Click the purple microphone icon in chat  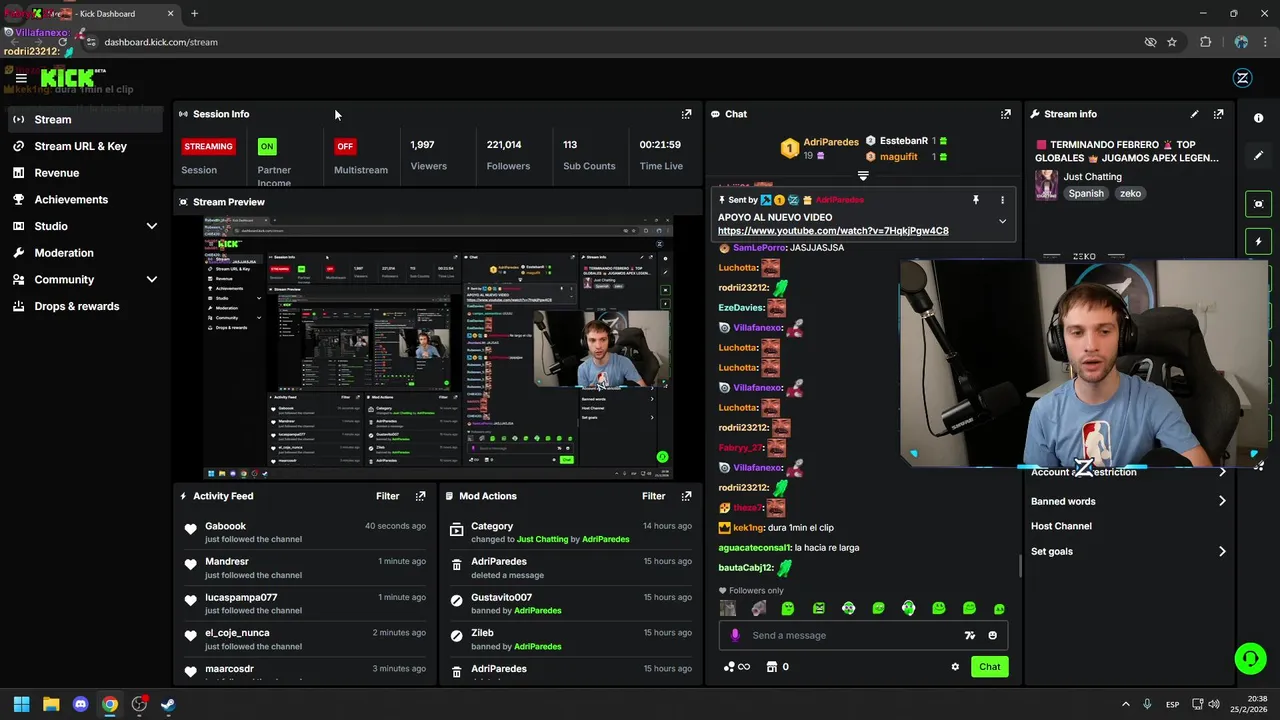(735, 635)
